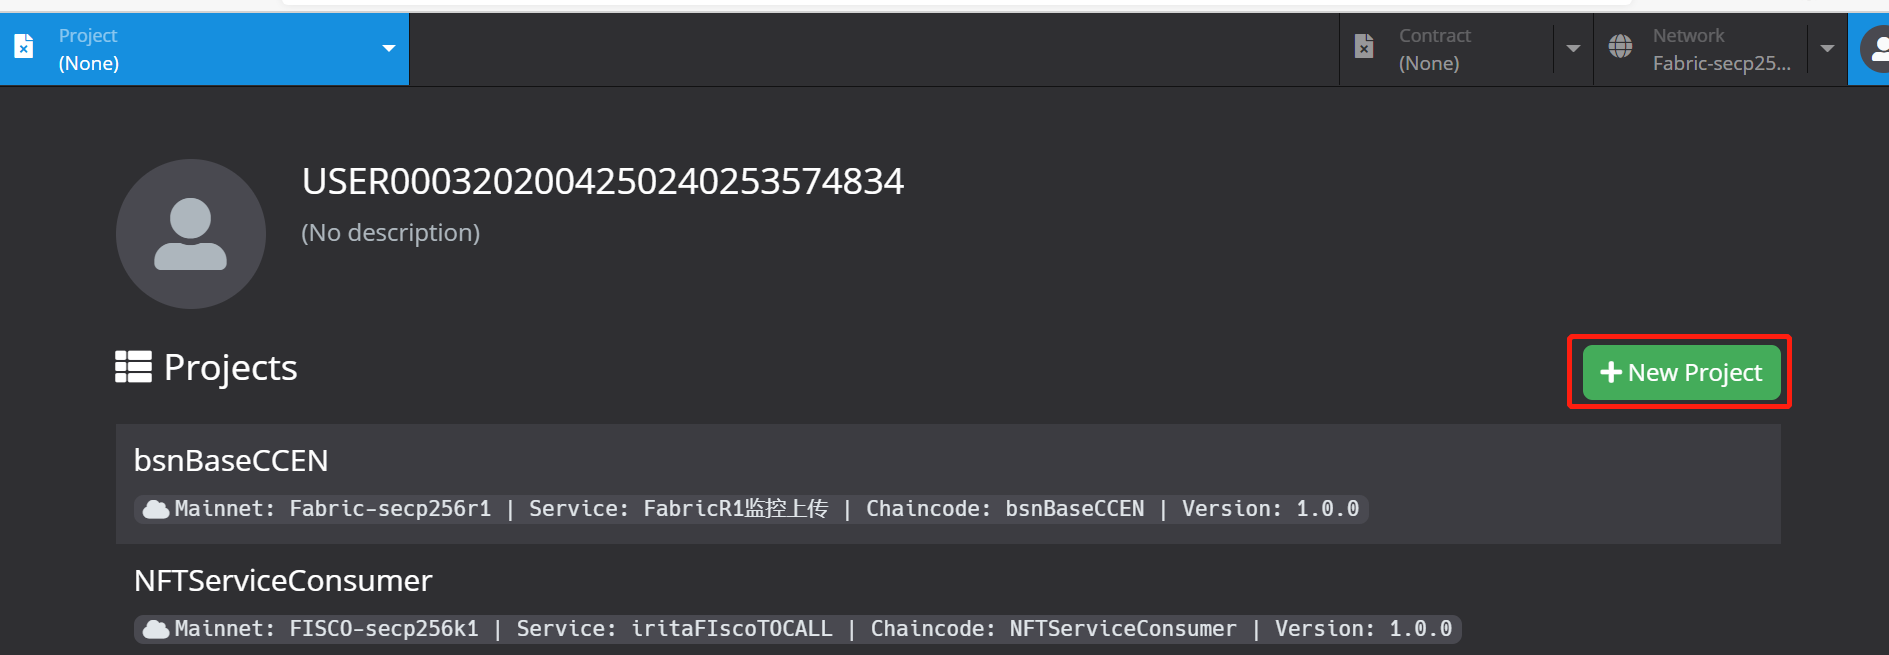Select the Project (None) selector
The height and width of the screenshot is (655, 1889).
[x=204, y=49]
